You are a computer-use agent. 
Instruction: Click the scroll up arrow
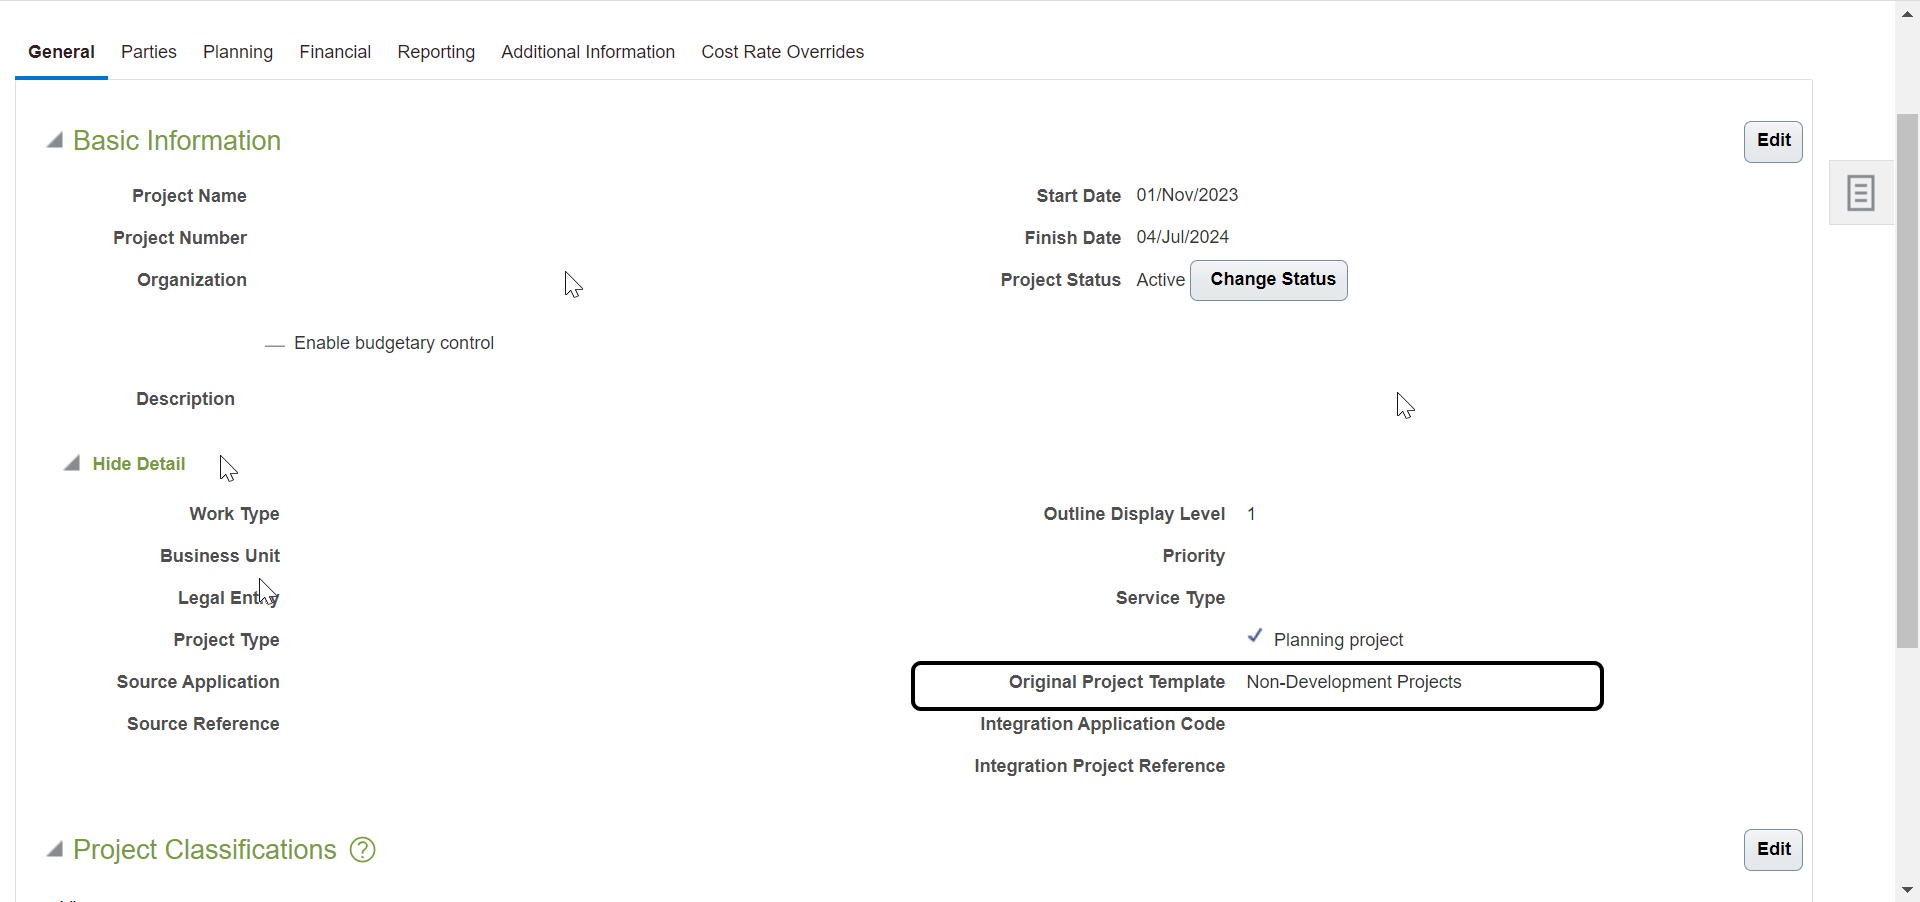tap(1906, 13)
